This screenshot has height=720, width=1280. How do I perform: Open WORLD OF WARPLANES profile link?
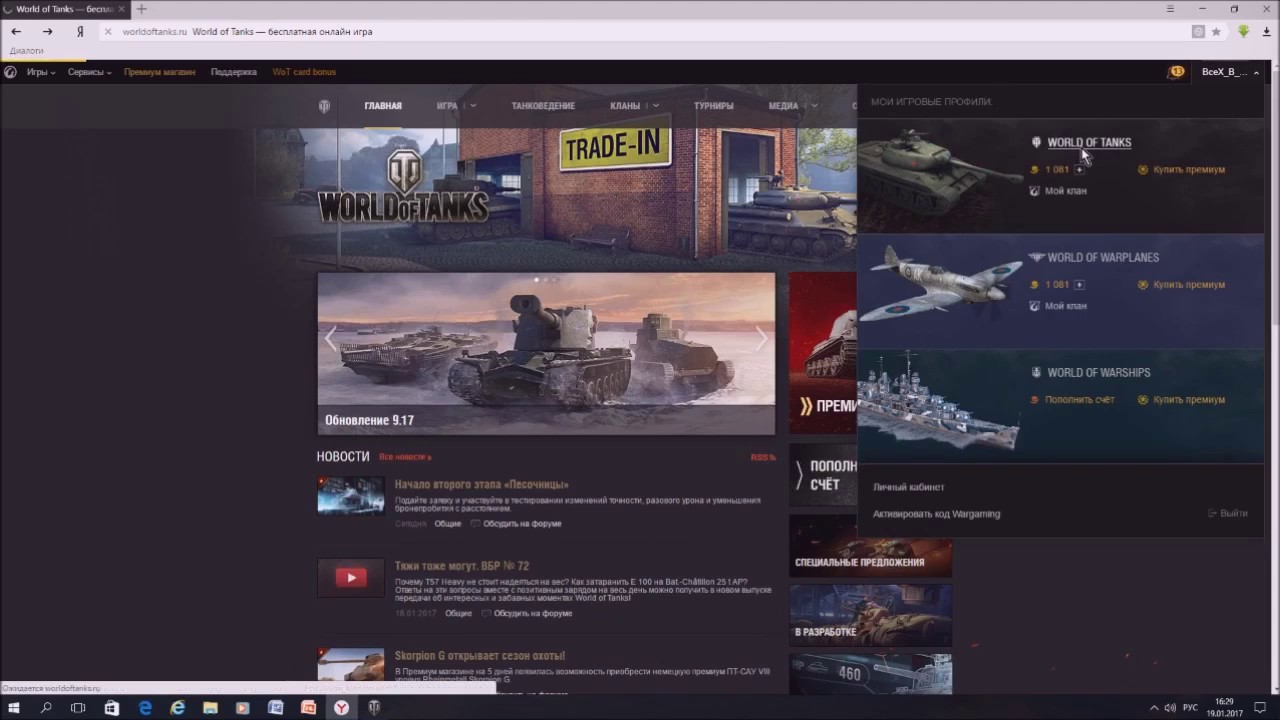(1103, 258)
